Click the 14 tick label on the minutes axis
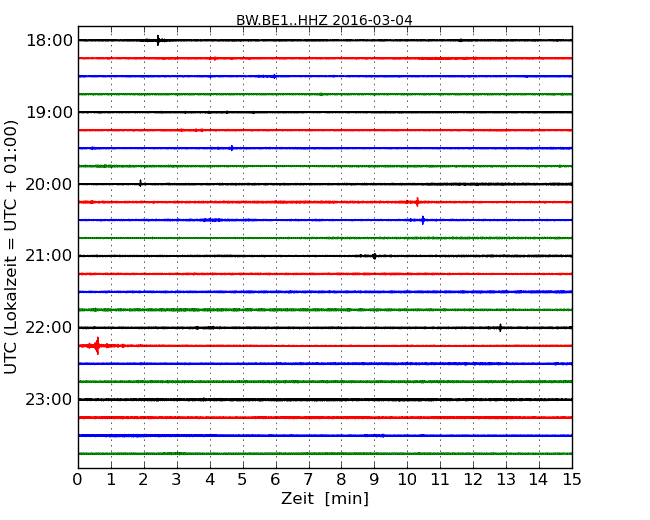650x520 pixels. pos(539,479)
